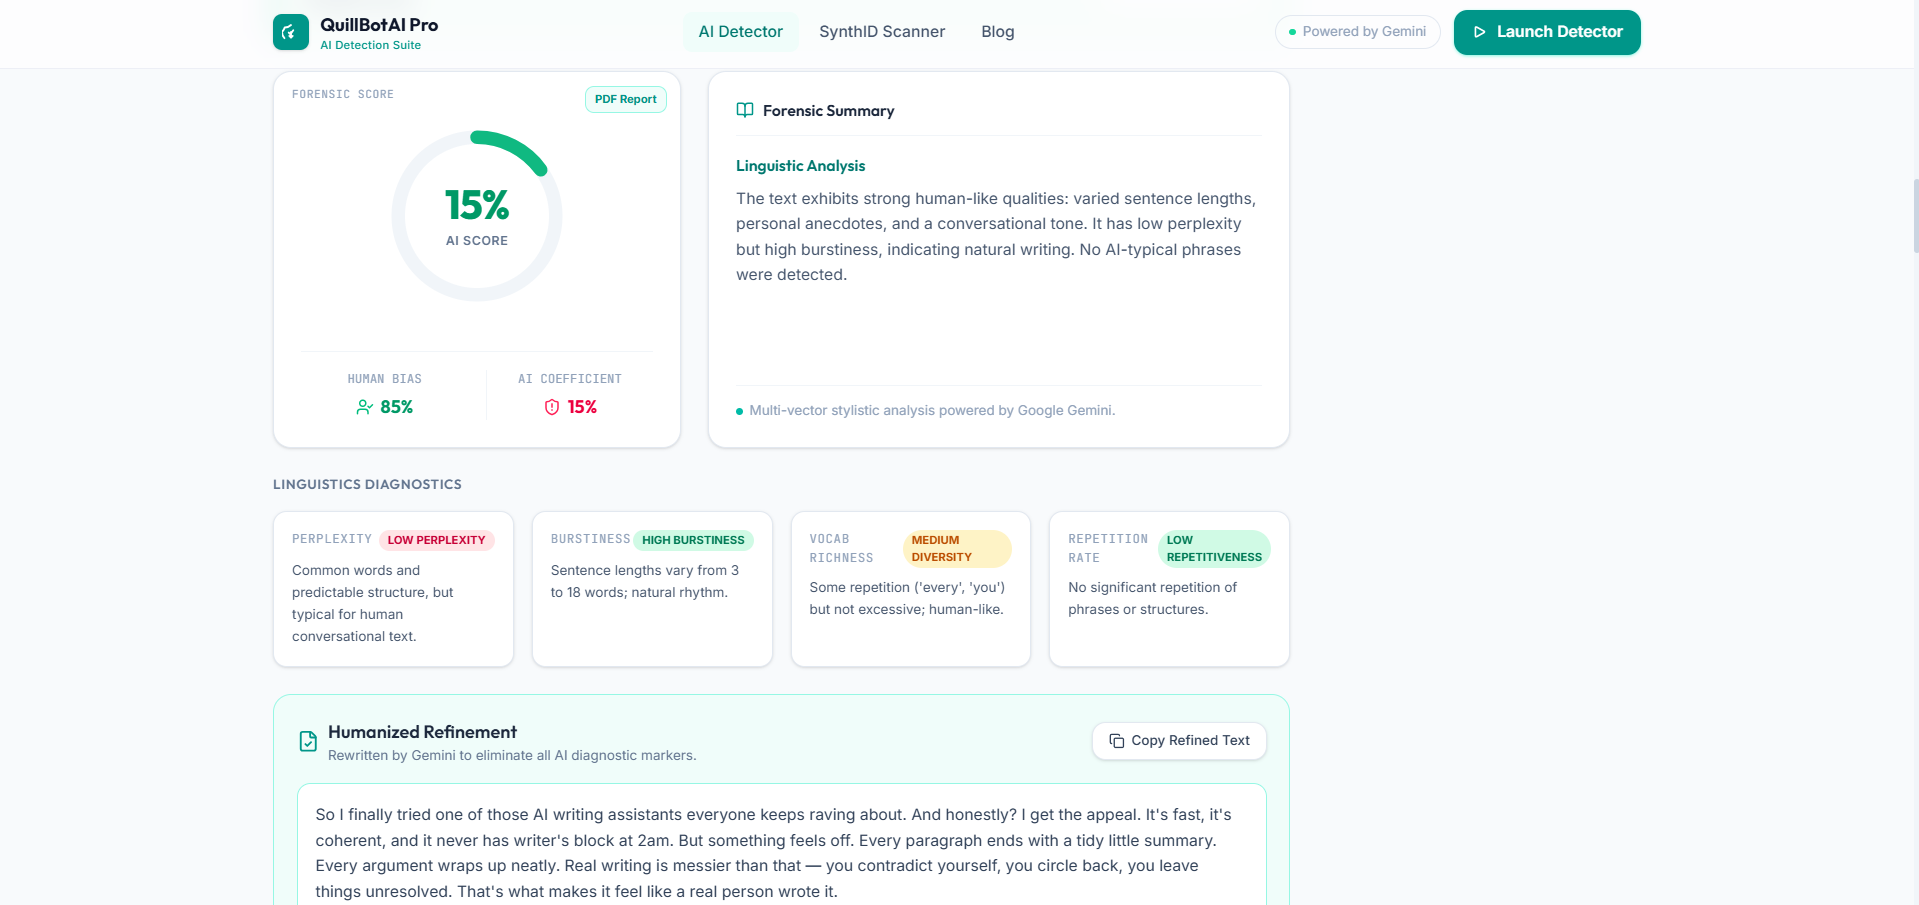Click the 15% AI score gauge
This screenshot has width=1919, height=905.
pyautogui.click(x=477, y=215)
